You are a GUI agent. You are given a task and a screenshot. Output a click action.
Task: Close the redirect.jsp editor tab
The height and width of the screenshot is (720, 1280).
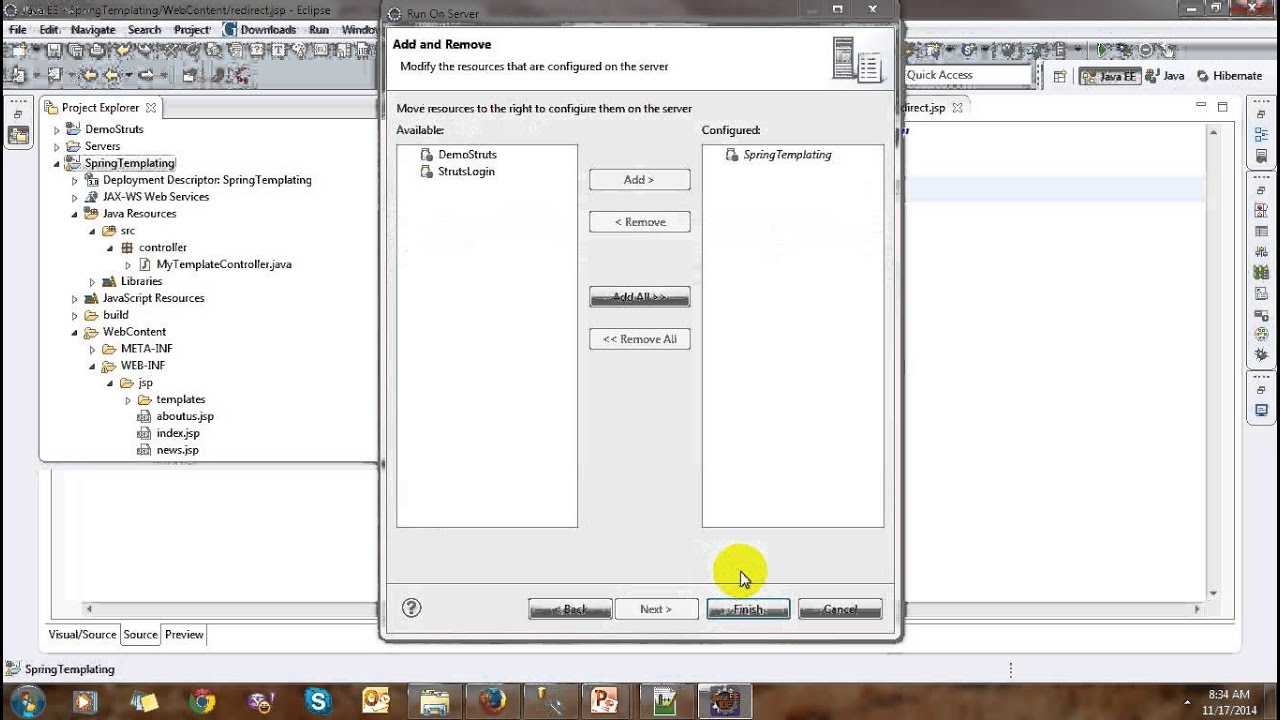point(956,107)
